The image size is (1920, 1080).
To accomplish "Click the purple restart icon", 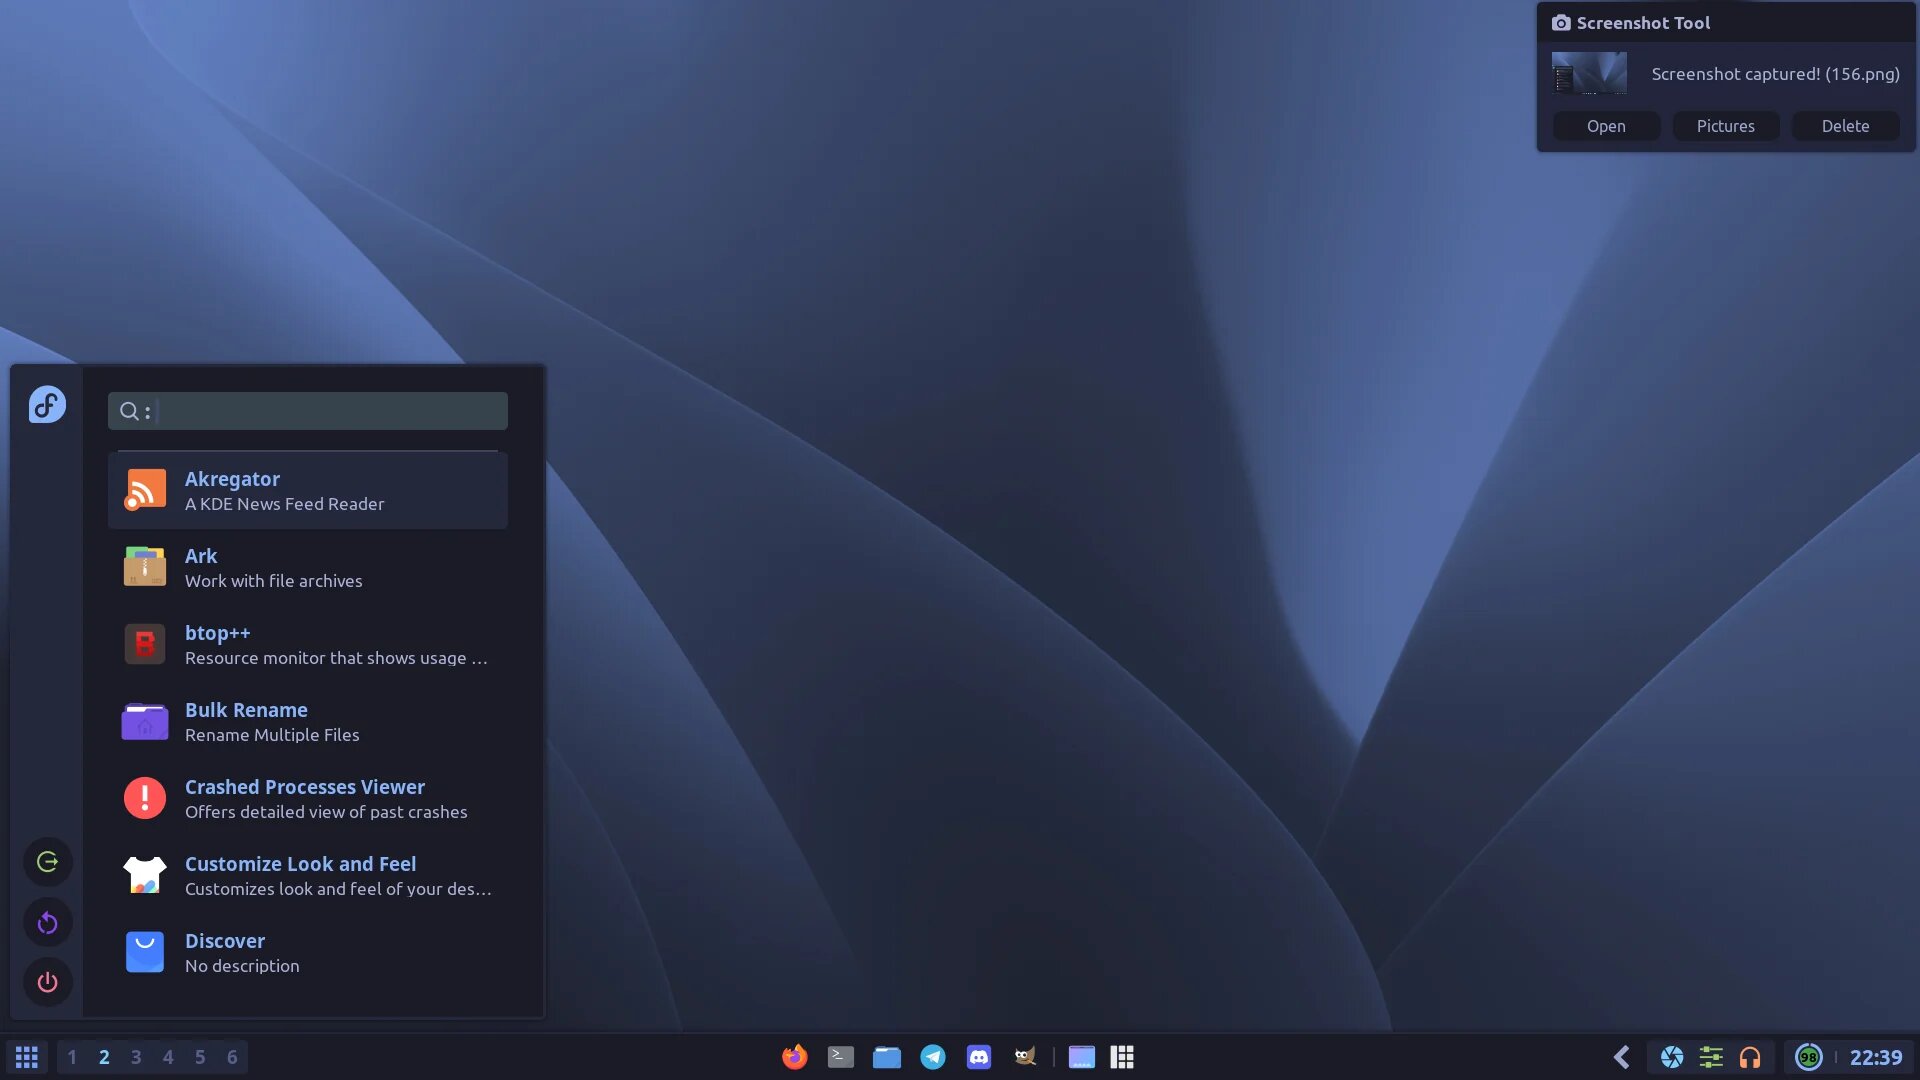I will tap(47, 922).
